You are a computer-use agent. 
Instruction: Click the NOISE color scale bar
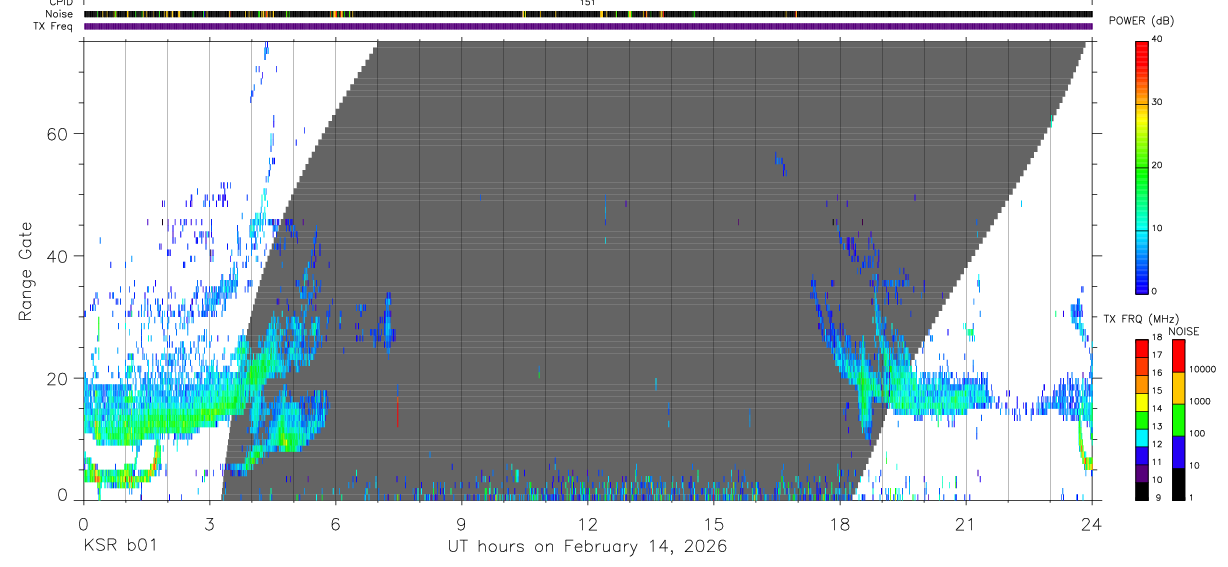(1179, 420)
